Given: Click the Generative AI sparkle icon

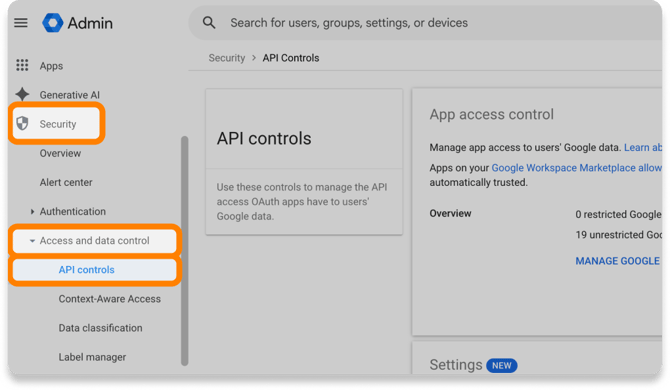Looking at the screenshot, I should [x=22, y=94].
